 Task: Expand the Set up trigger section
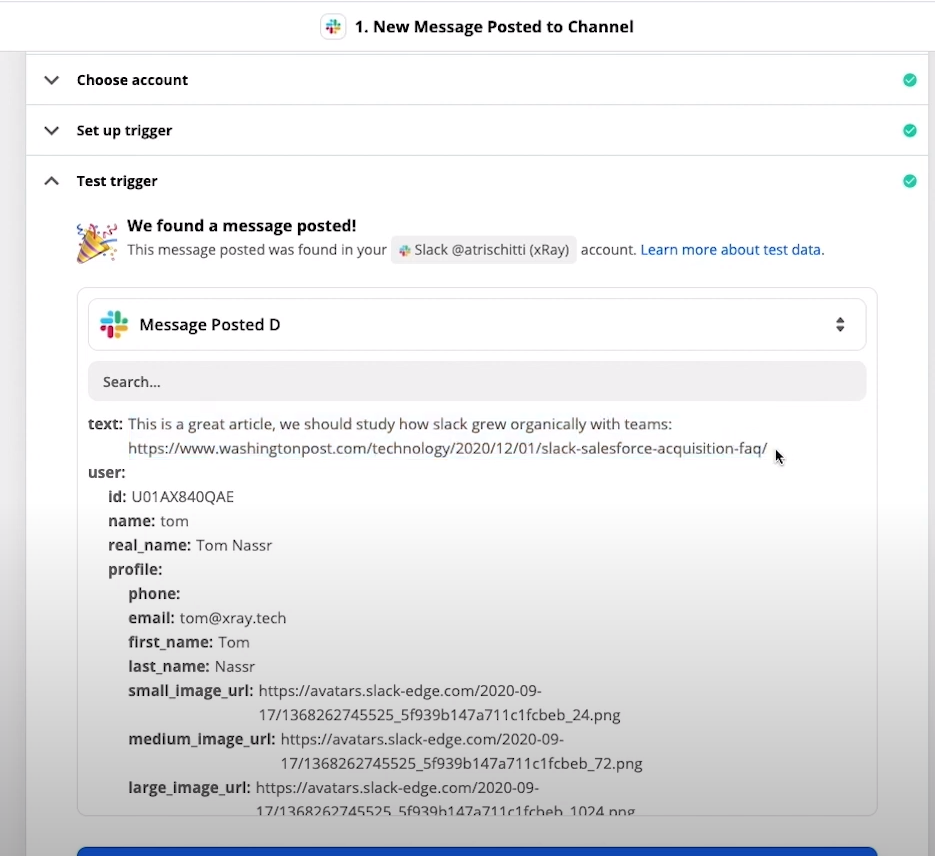coord(52,131)
